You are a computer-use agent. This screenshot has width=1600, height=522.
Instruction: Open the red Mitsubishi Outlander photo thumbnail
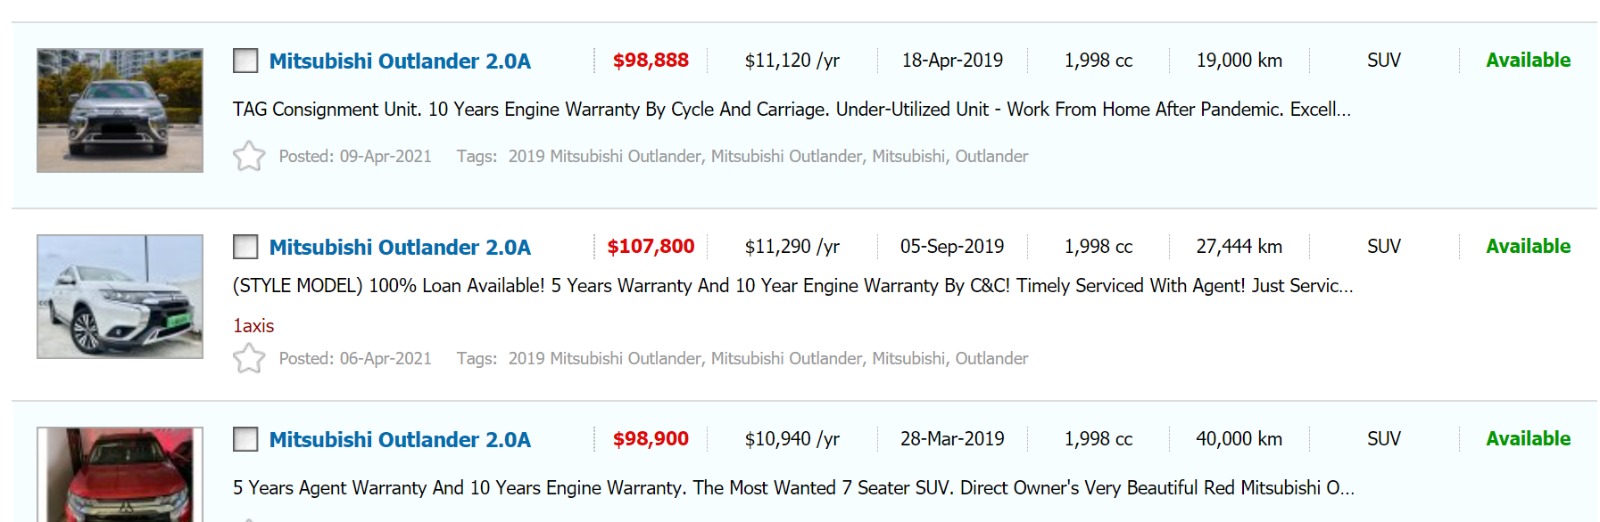pos(120,475)
